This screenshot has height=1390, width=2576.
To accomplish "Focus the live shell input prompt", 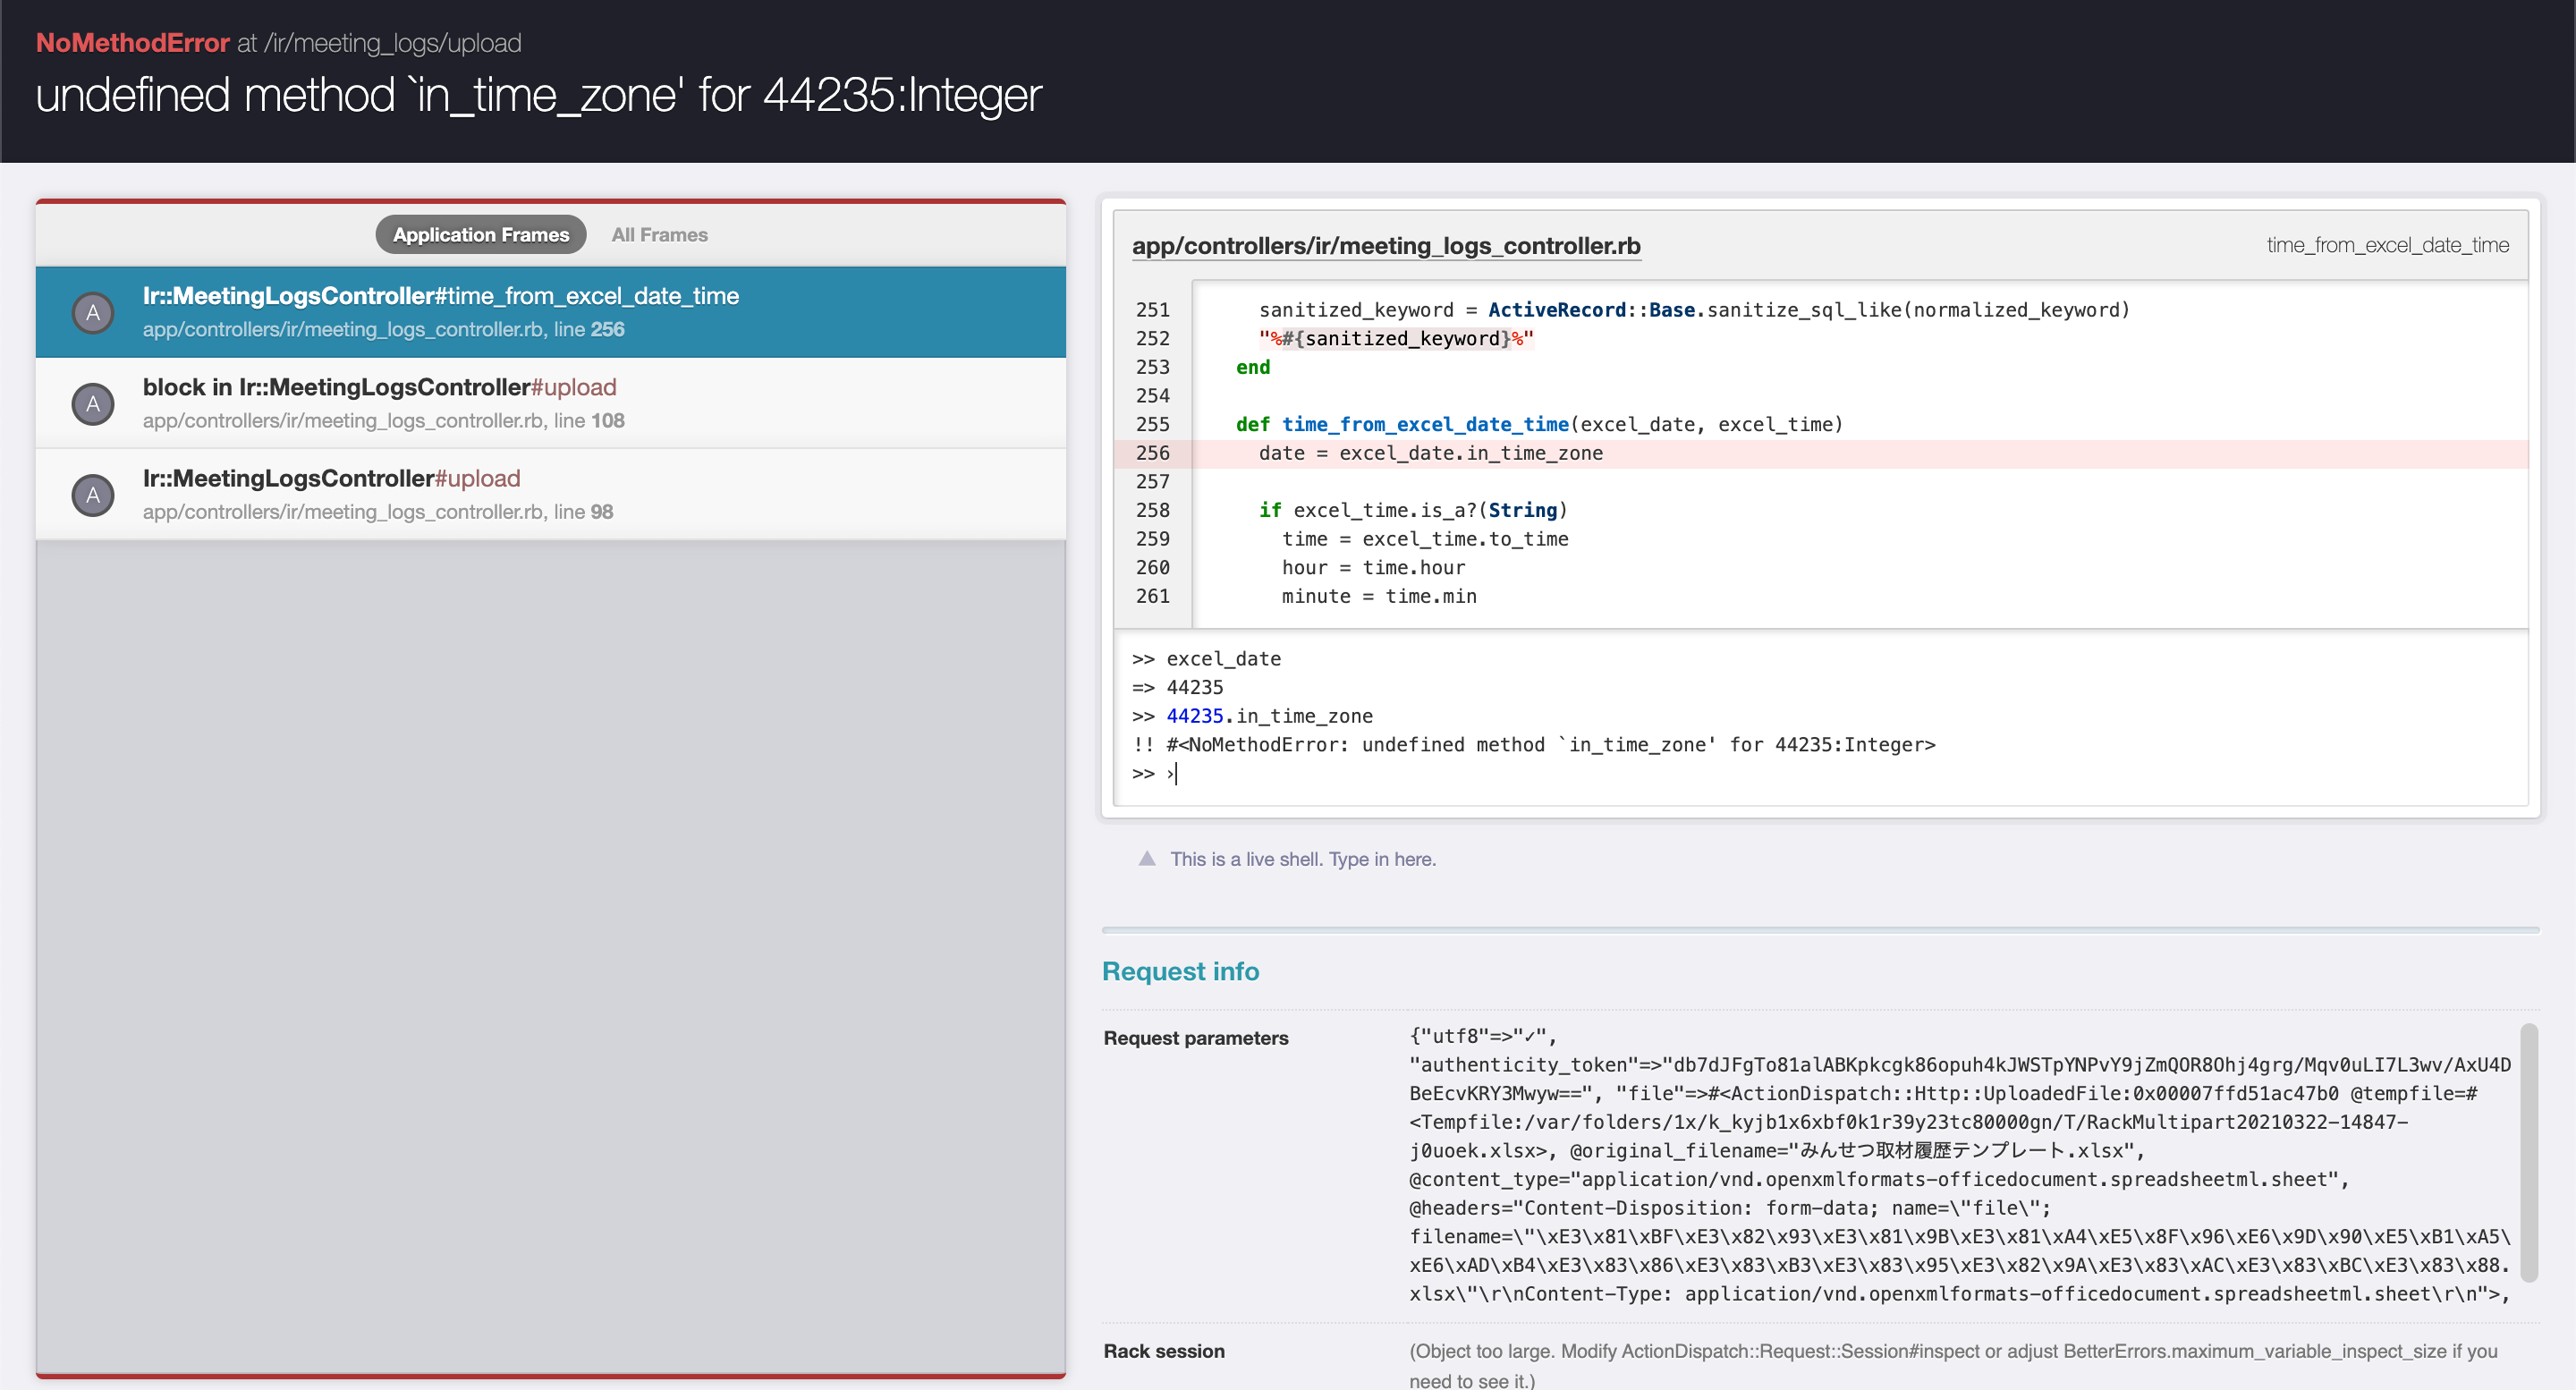I will point(1180,773).
